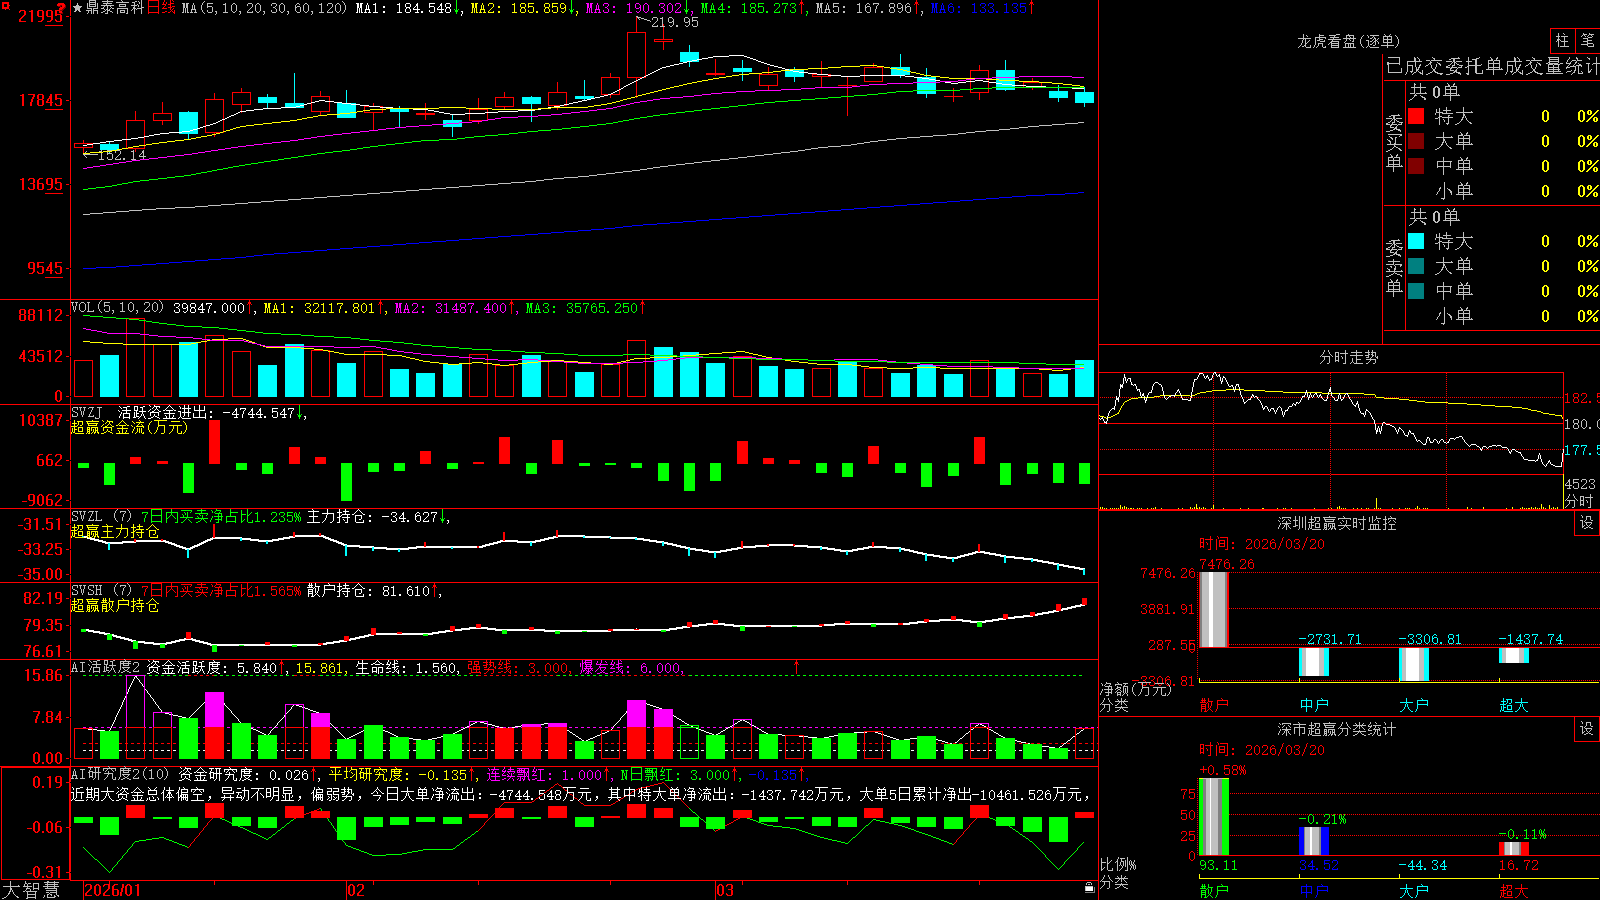Image resolution: width=1600 pixels, height=900 pixels.
Task: Click the 16.72 超大 ratio value
Action: click(x=1519, y=865)
